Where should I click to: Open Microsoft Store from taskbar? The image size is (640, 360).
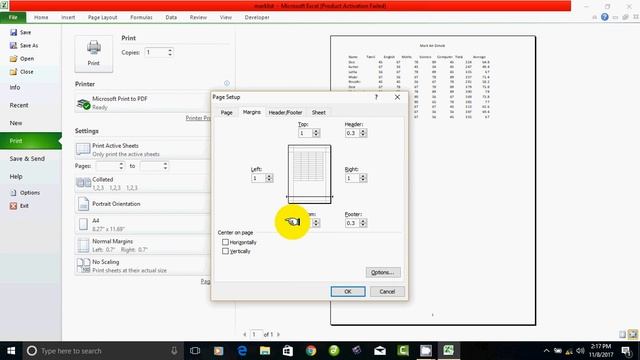(x=288, y=351)
